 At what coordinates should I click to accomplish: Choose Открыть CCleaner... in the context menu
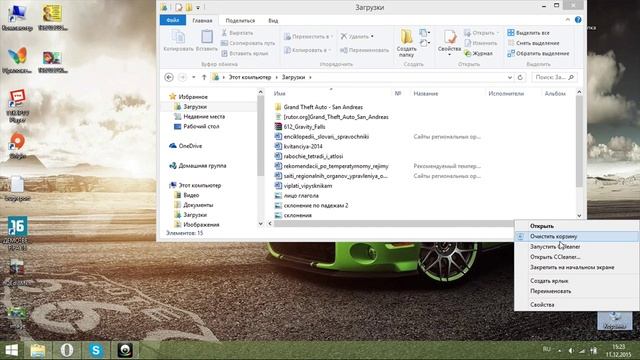click(555, 257)
